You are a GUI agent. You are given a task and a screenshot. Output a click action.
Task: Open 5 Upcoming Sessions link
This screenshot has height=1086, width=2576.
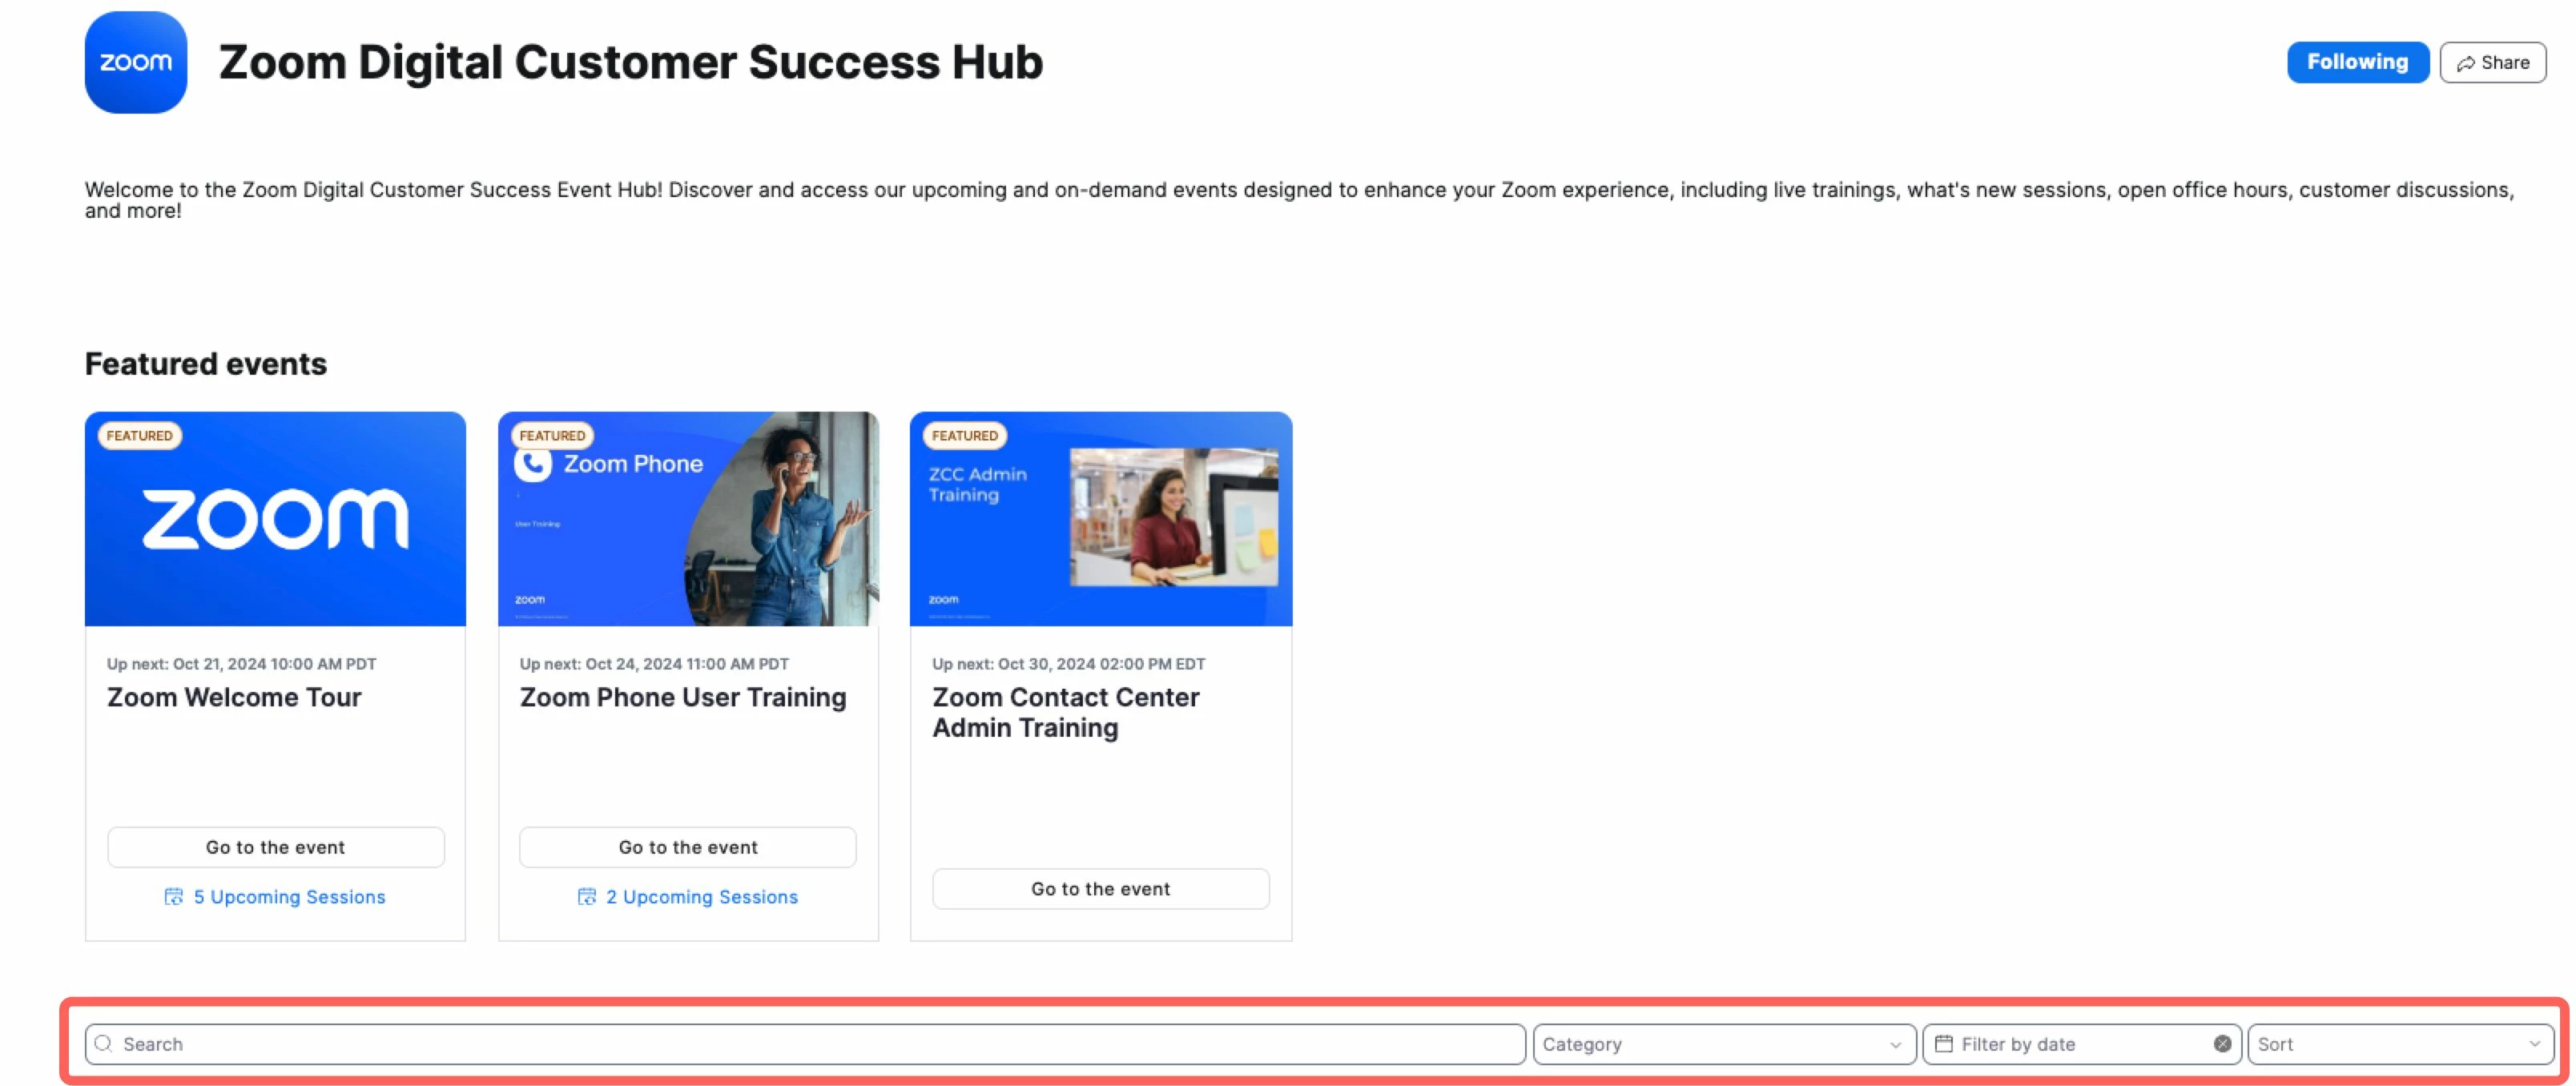tap(289, 897)
